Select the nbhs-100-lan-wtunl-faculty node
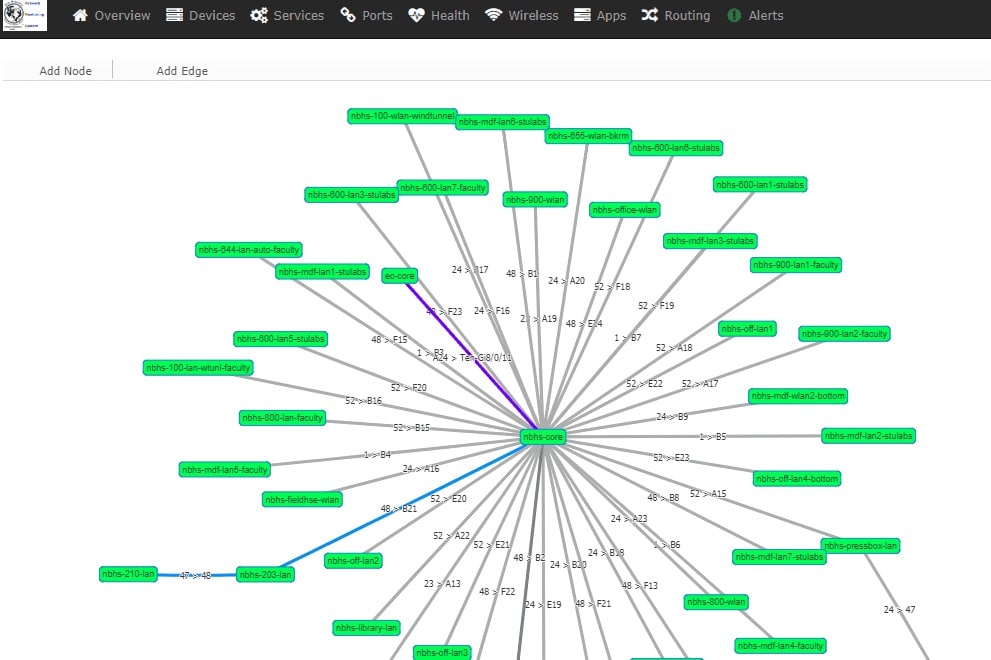 198,368
